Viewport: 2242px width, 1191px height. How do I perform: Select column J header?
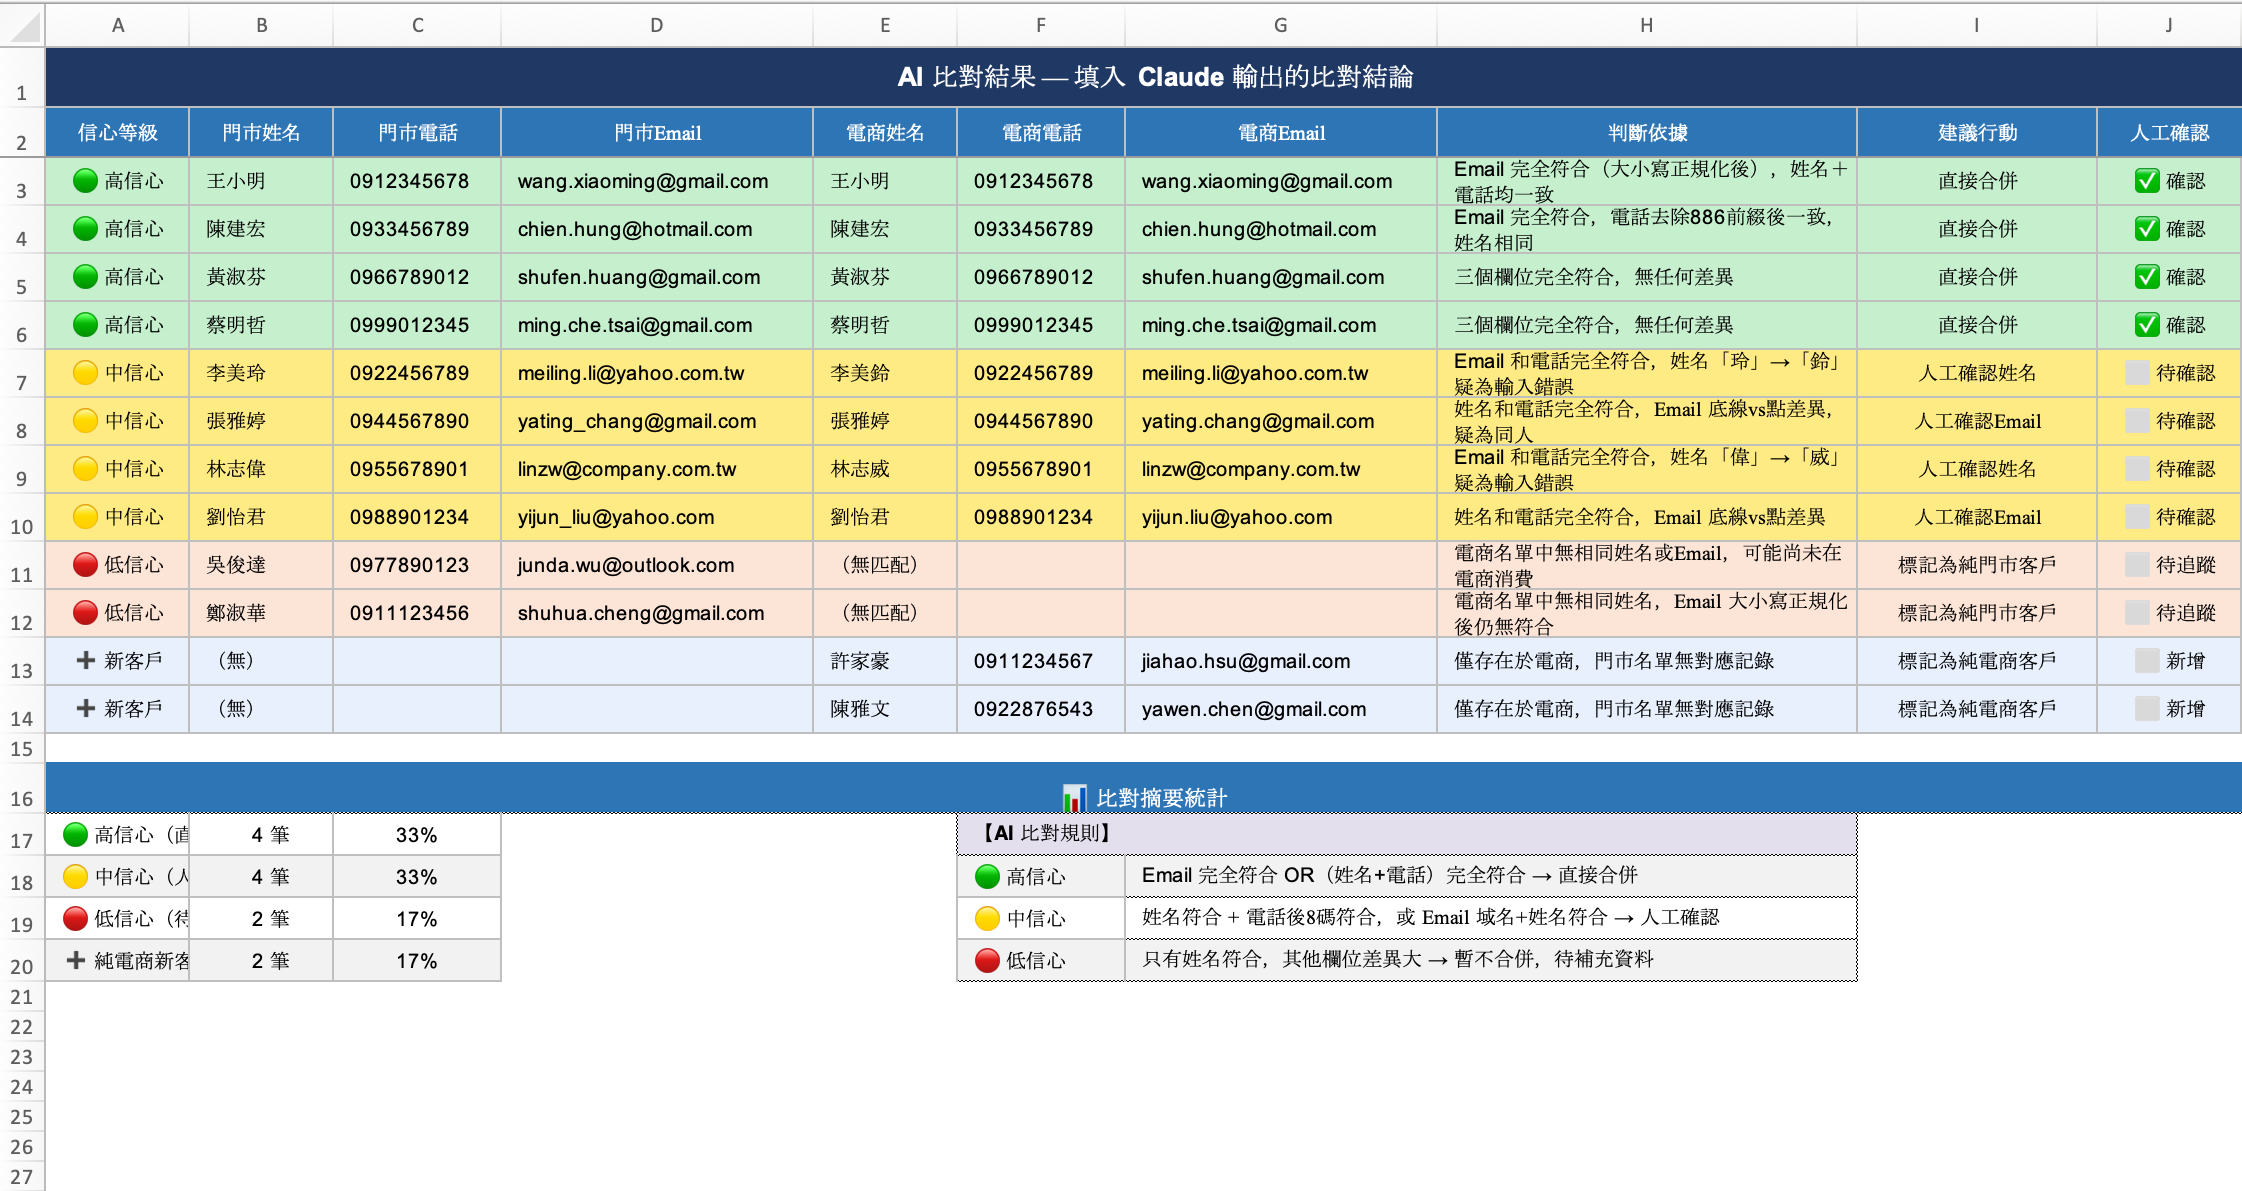2169,25
